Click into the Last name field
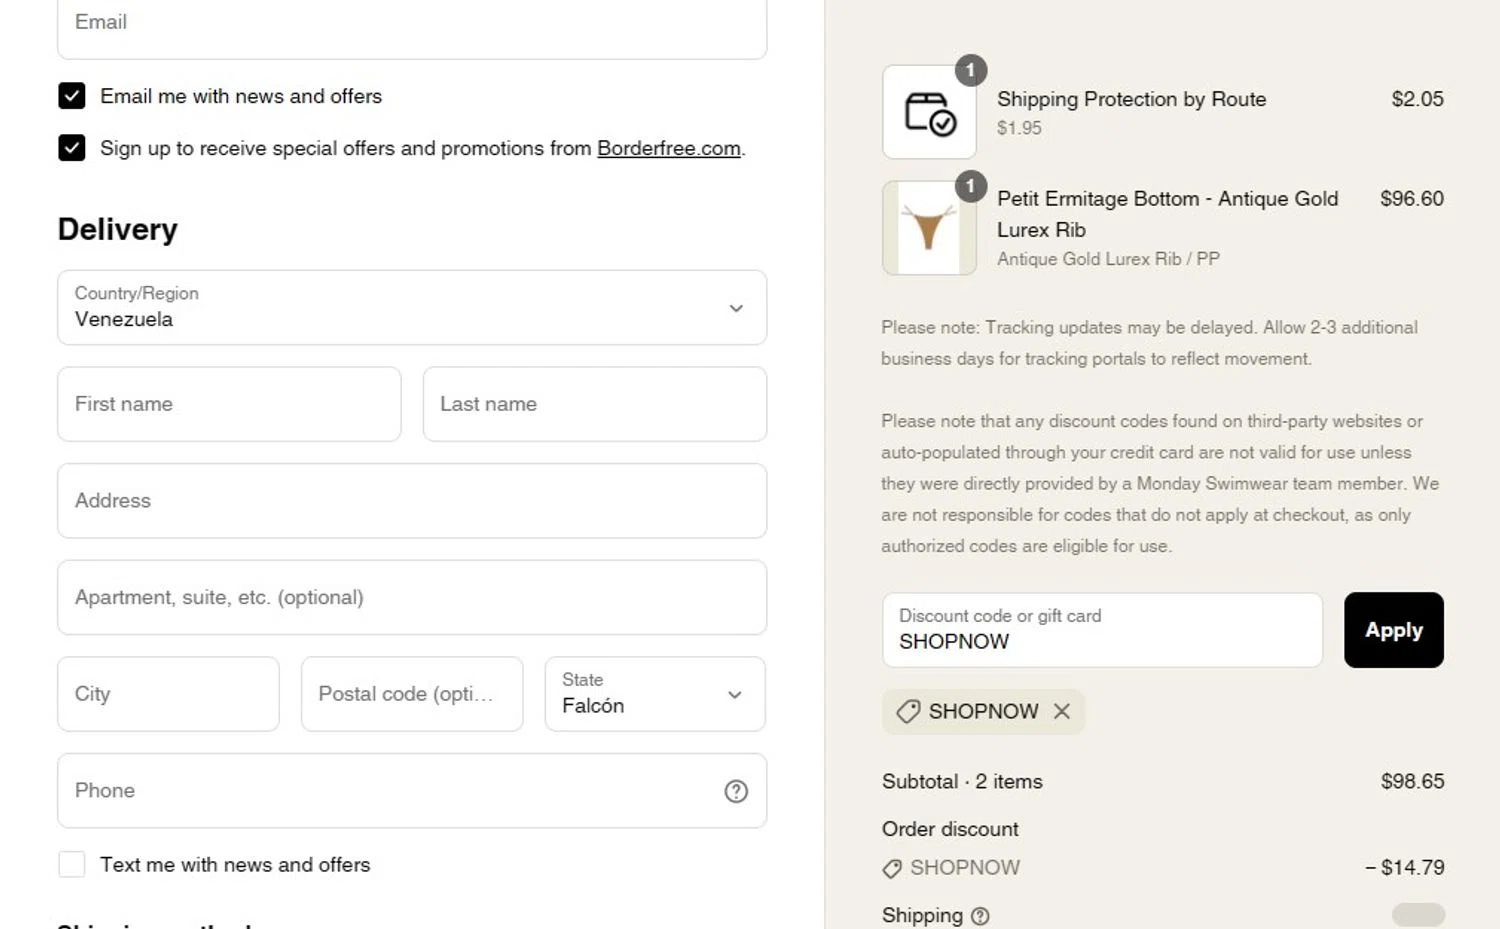The height and width of the screenshot is (929, 1500). (x=594, y=404)
